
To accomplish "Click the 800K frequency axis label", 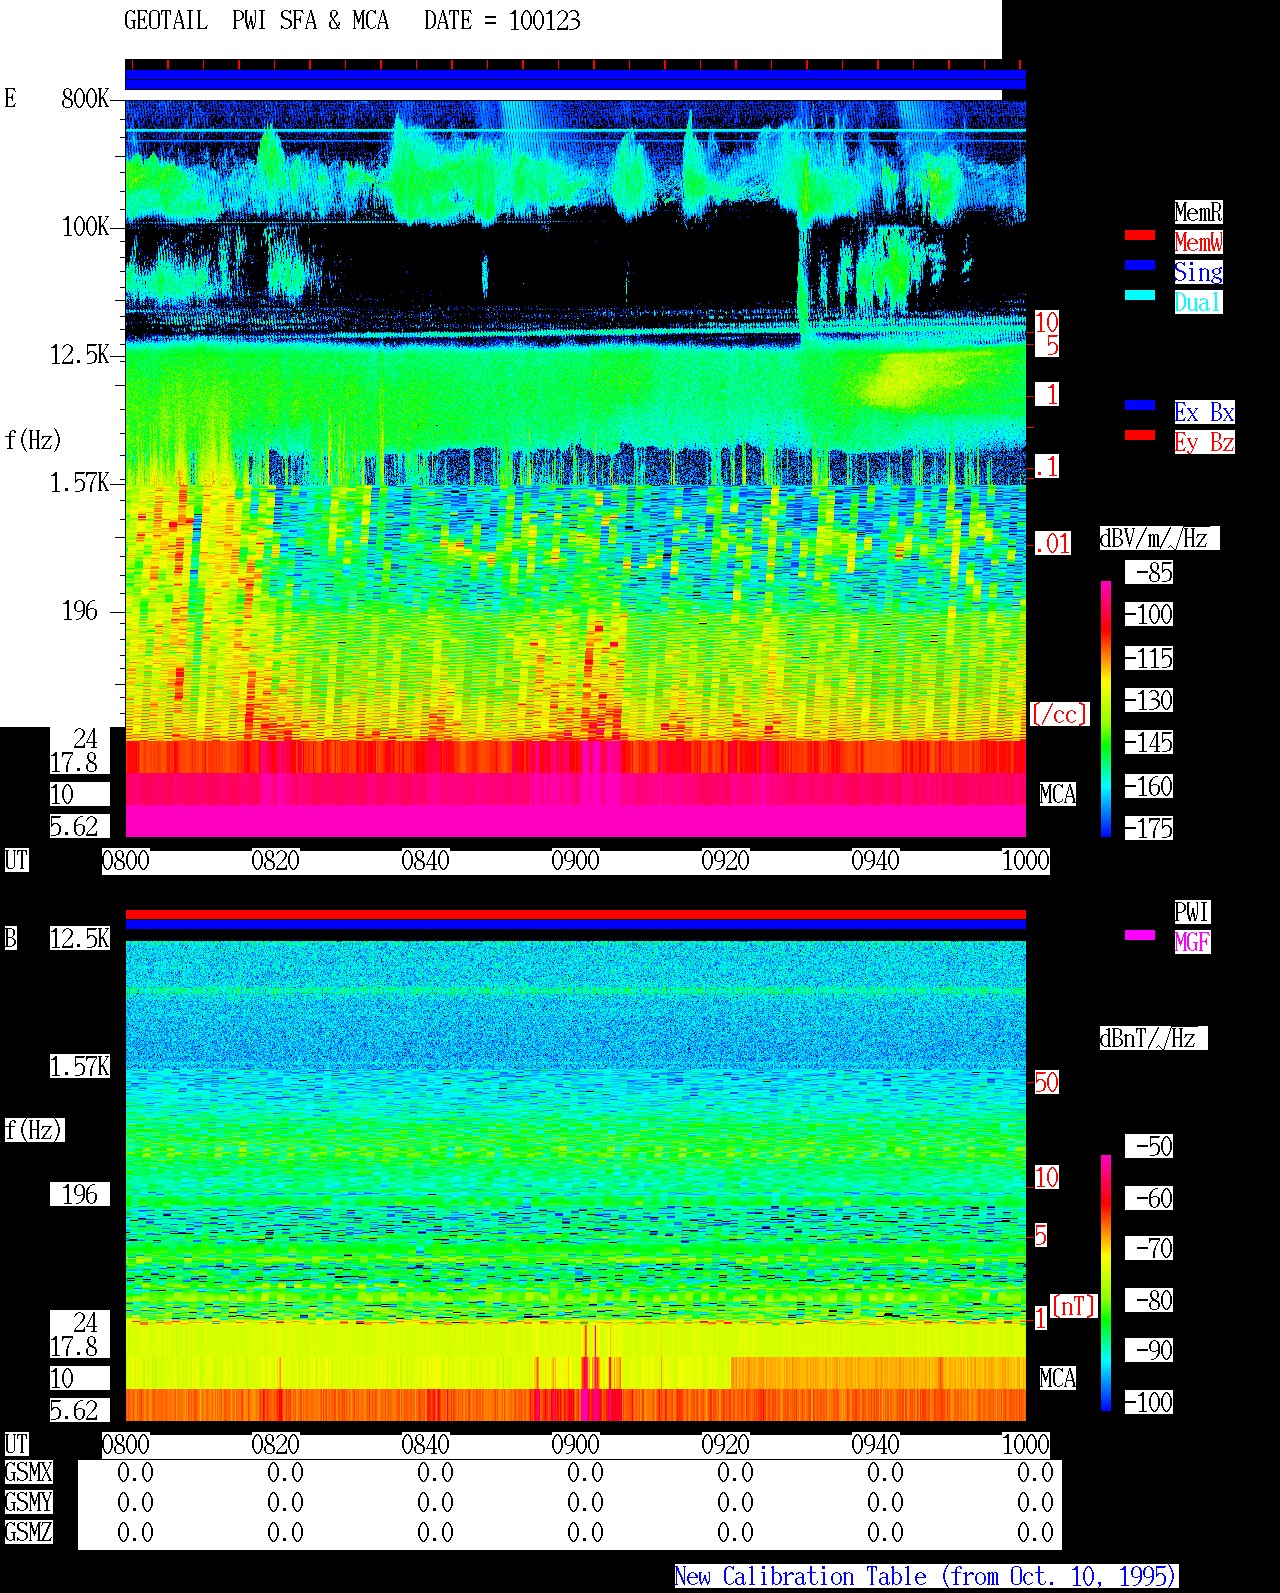I will [x=85, y=98].
